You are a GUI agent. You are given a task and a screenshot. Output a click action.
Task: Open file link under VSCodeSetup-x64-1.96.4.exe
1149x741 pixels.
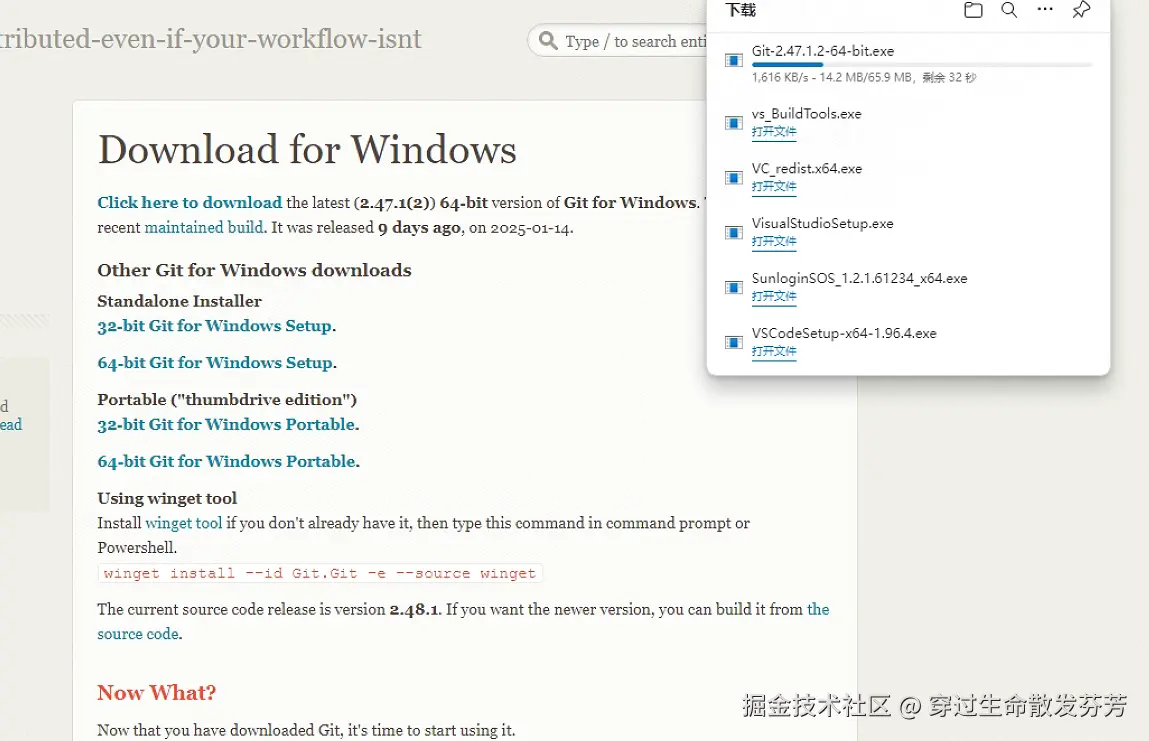(x=774, y=351)
